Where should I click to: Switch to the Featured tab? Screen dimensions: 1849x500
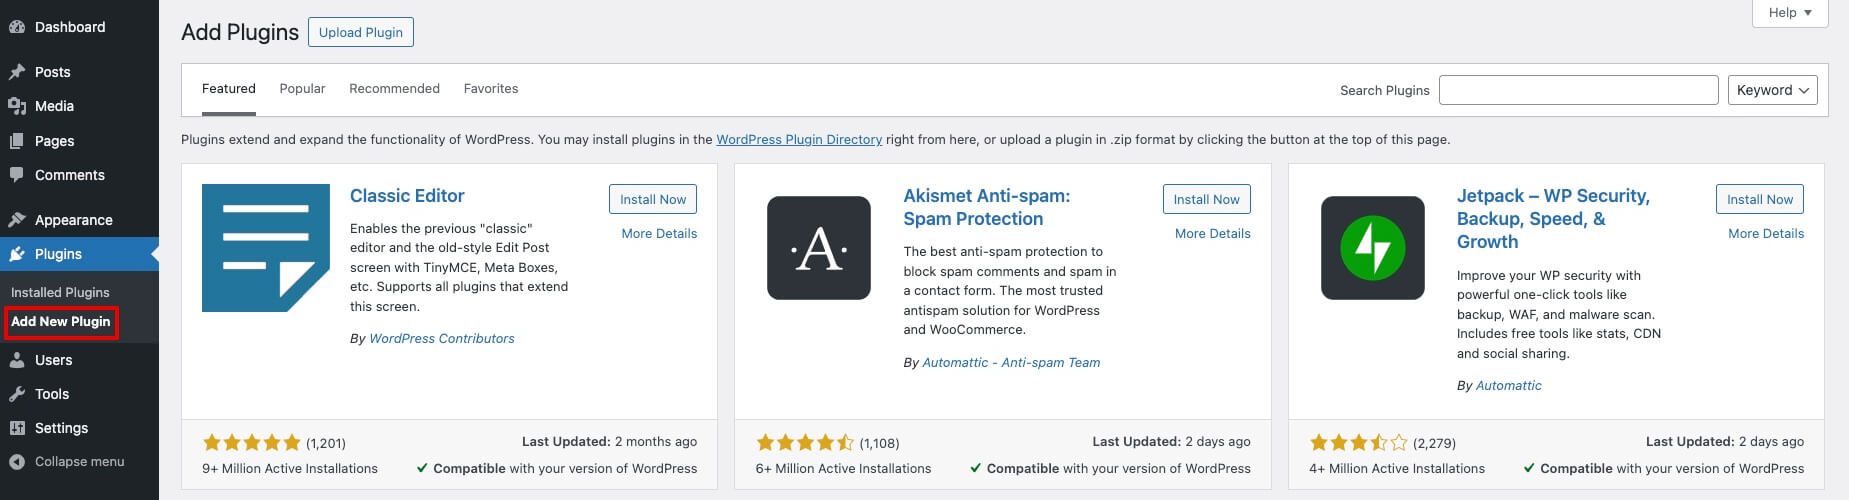pyautogui.click(x=229, y=89)
